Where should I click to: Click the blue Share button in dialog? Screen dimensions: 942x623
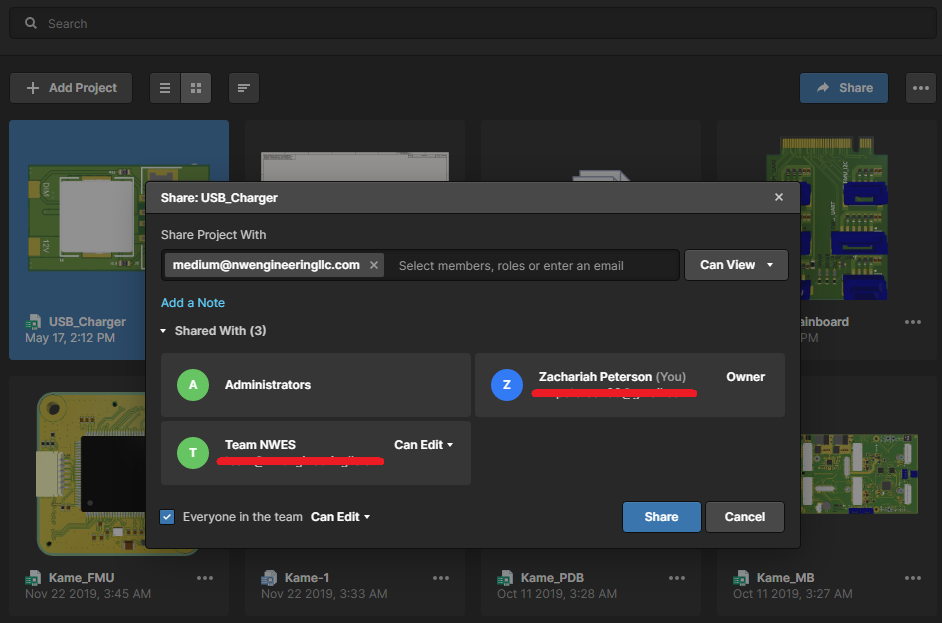click(x=661, y=517)
